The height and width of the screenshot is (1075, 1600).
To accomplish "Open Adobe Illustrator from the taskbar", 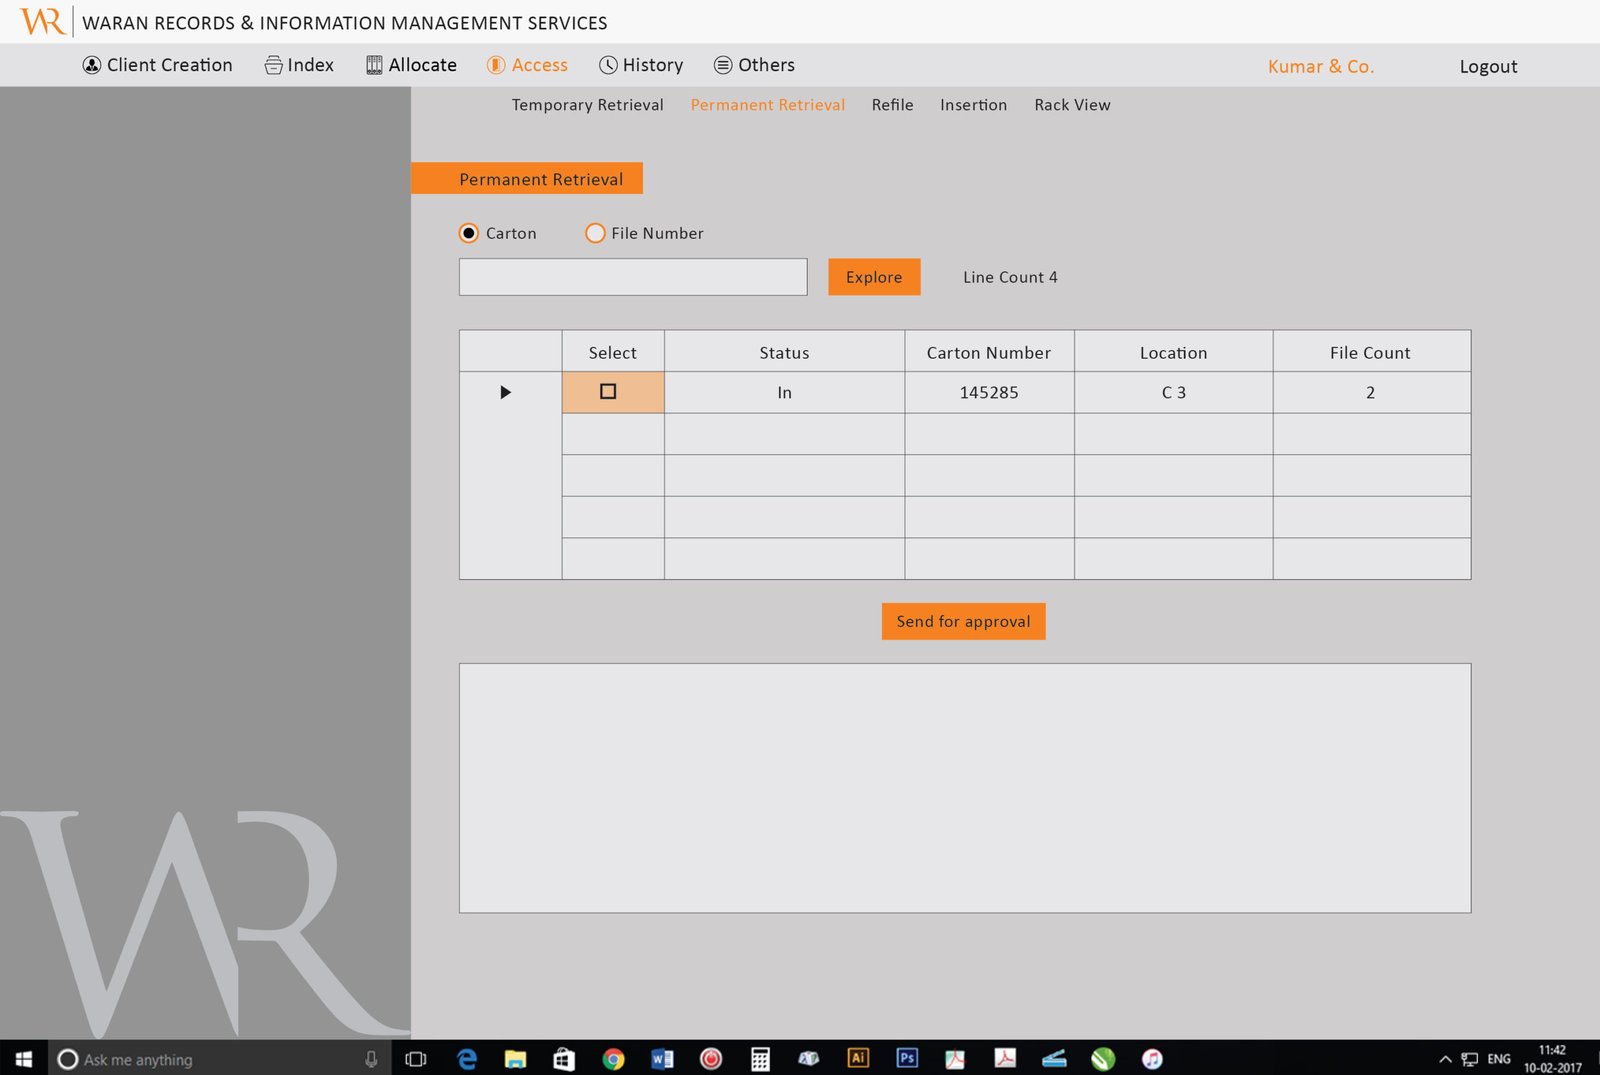I will [858, 1058].
